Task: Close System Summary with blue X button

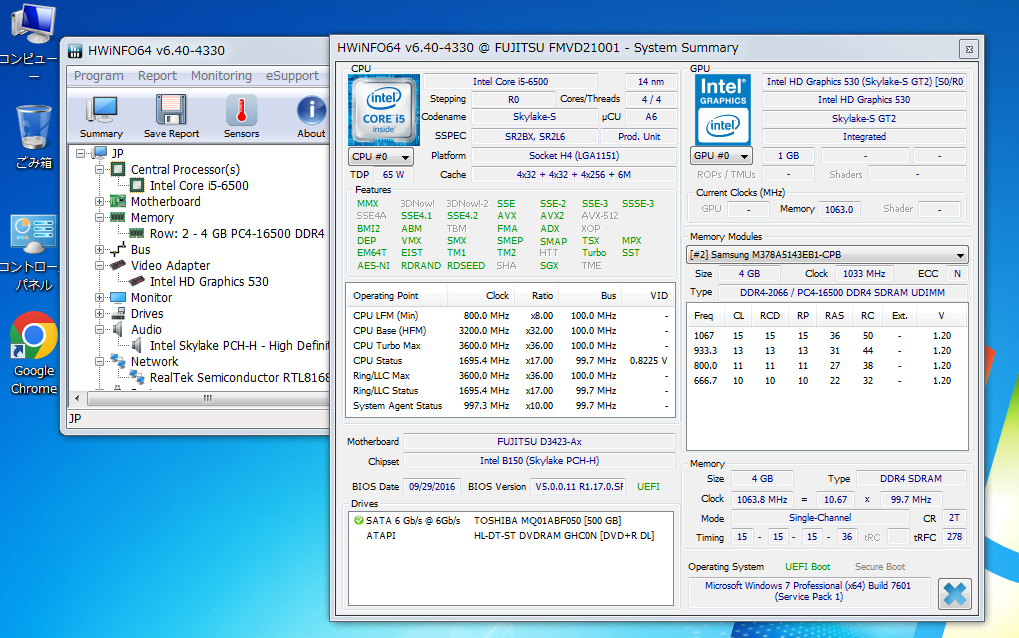Action: [x=955, y=593]
